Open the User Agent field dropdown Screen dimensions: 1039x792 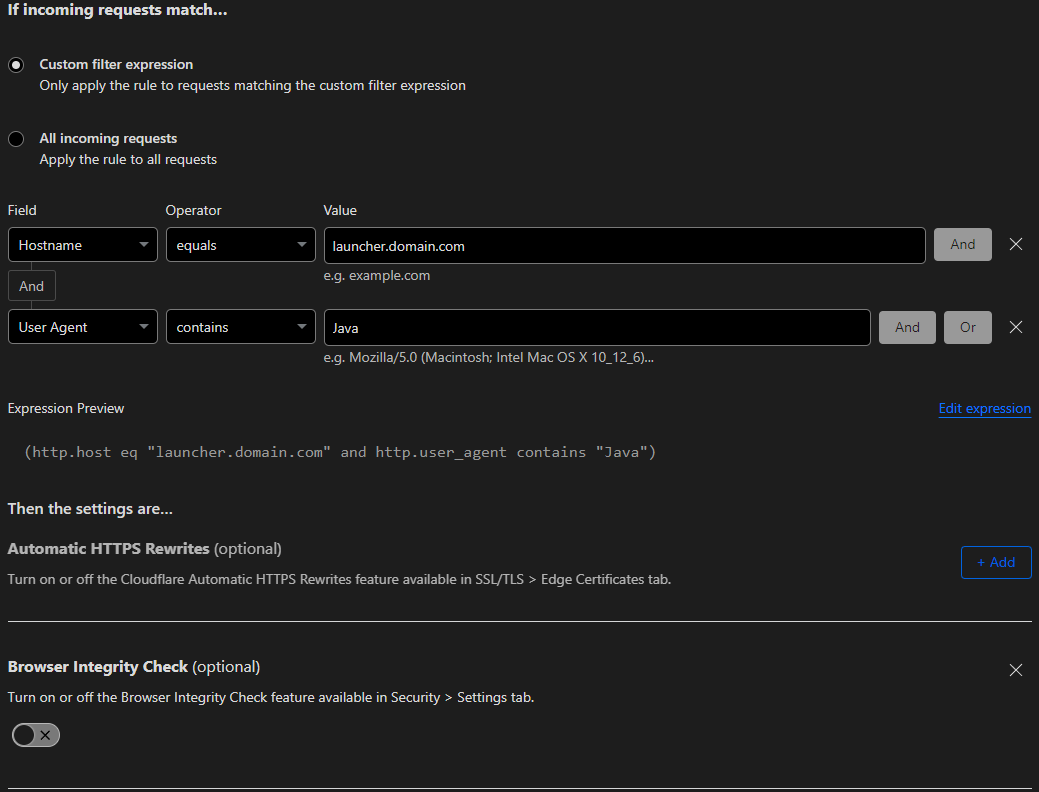pyautogui.click(x=82, y=327)
